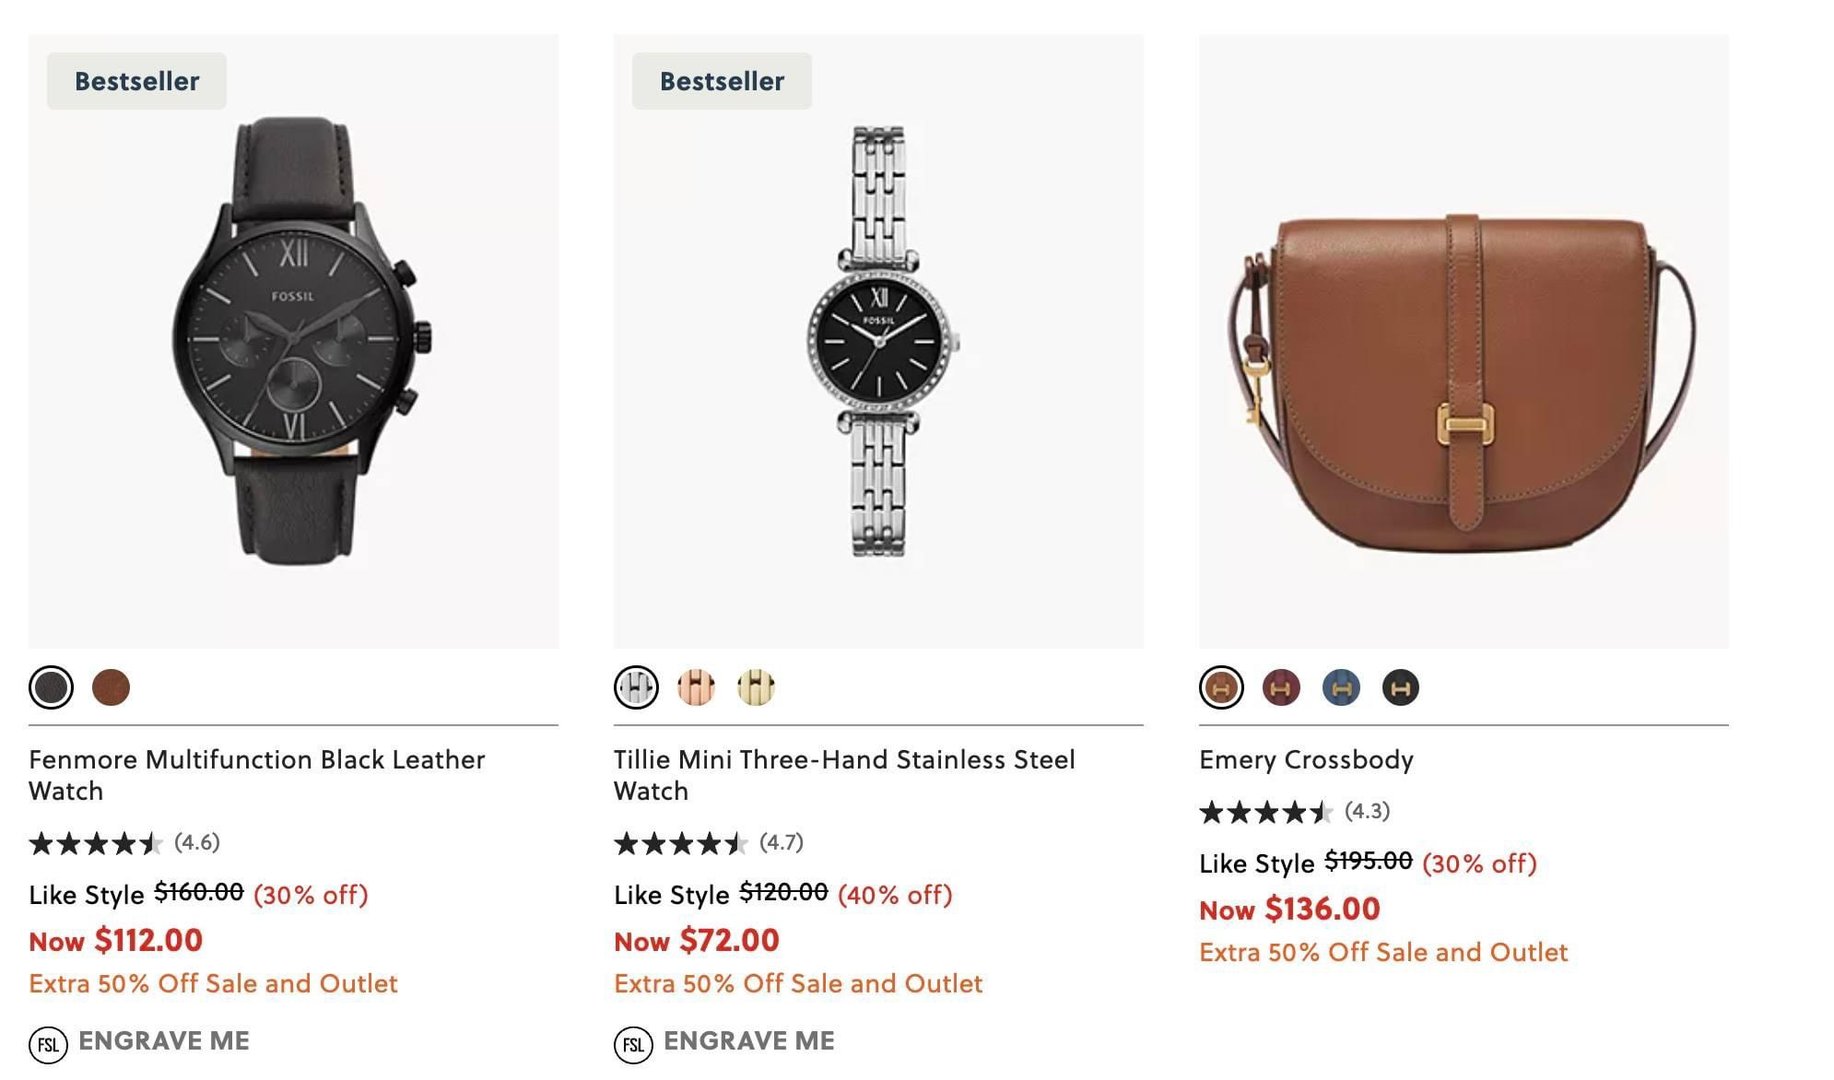The image size is (1834, 1080).
Task: Pick the gold Tillie watch swatch
Action: 756,688
